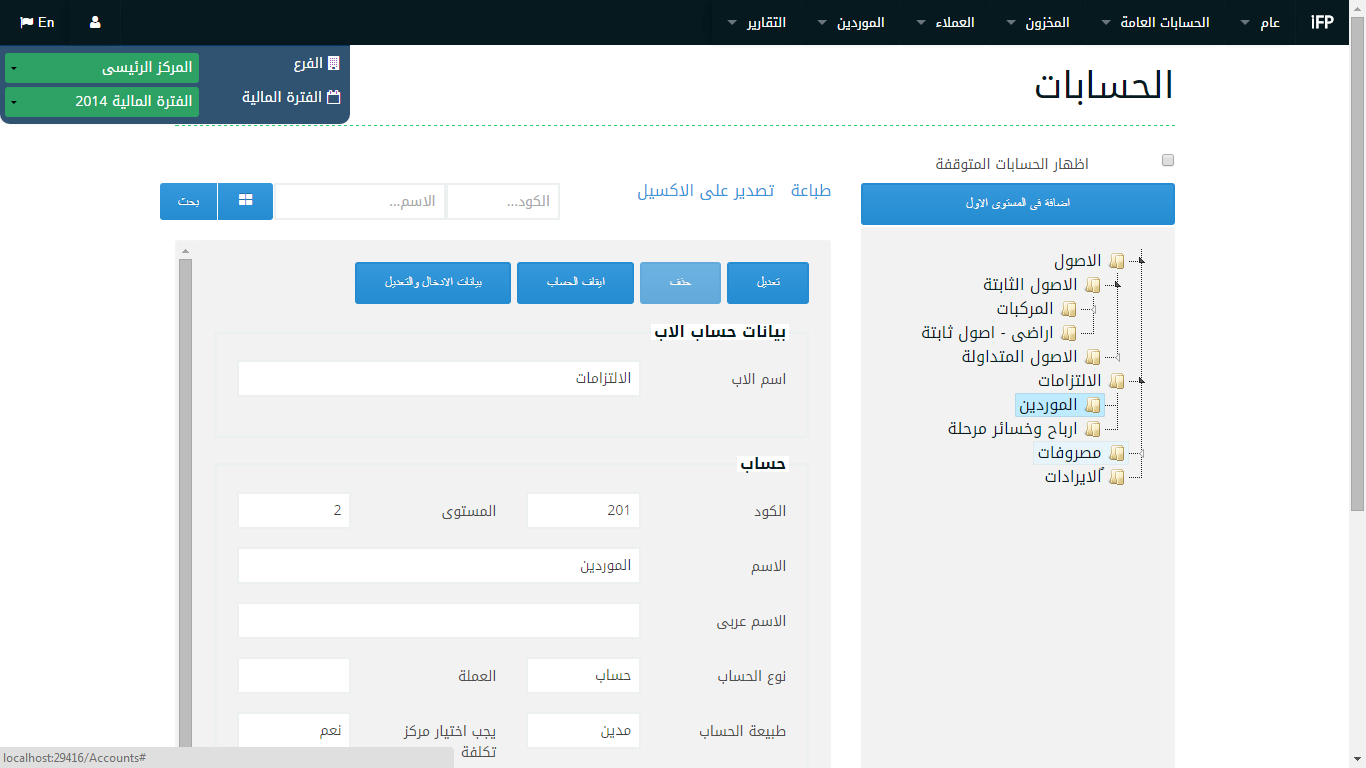Click folder icon of الايرادات node
Image resolution: width=1366 pixels, height=768 pixels.
click(x=1117, y=478)
